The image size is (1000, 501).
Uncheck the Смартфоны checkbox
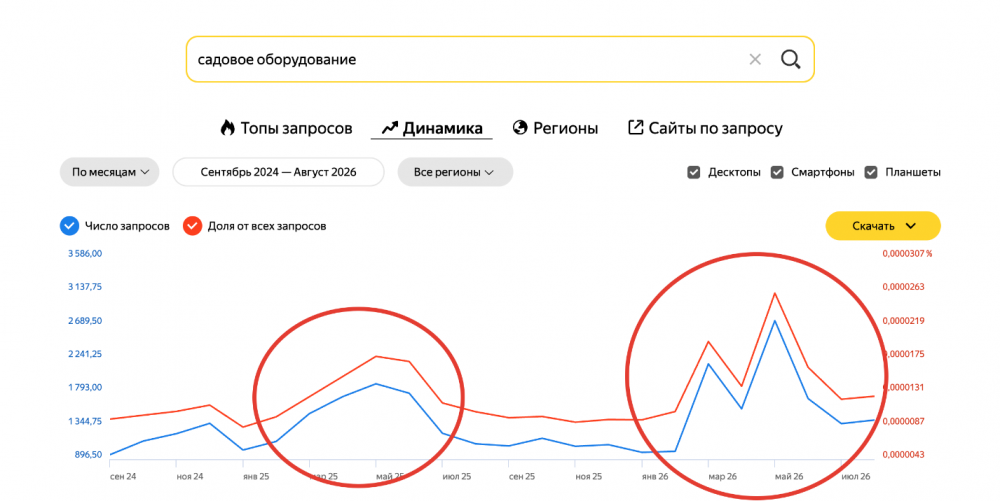(x=777, y=172)
